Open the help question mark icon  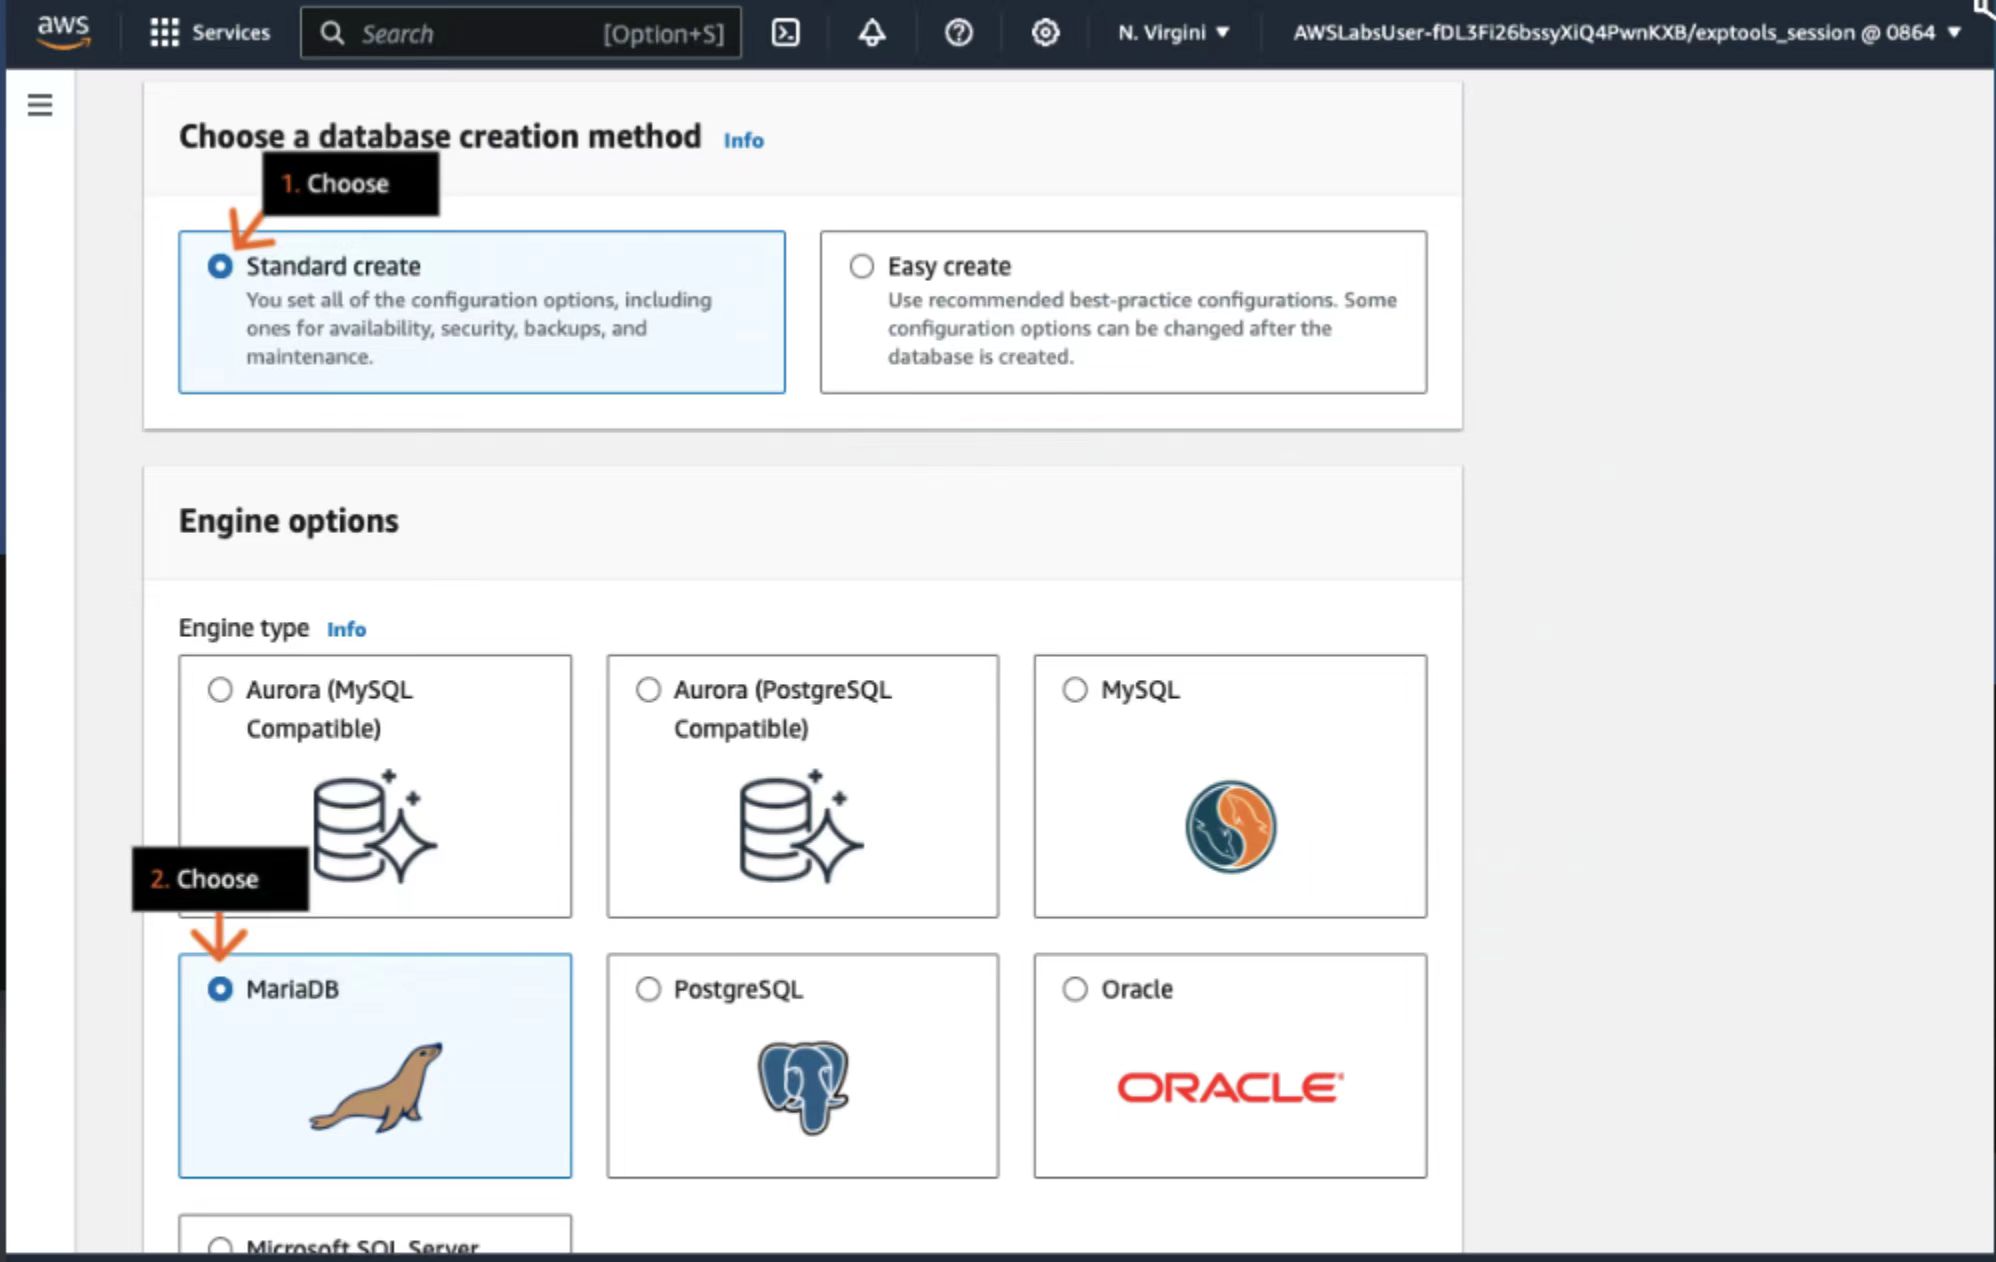coord(958,33)
